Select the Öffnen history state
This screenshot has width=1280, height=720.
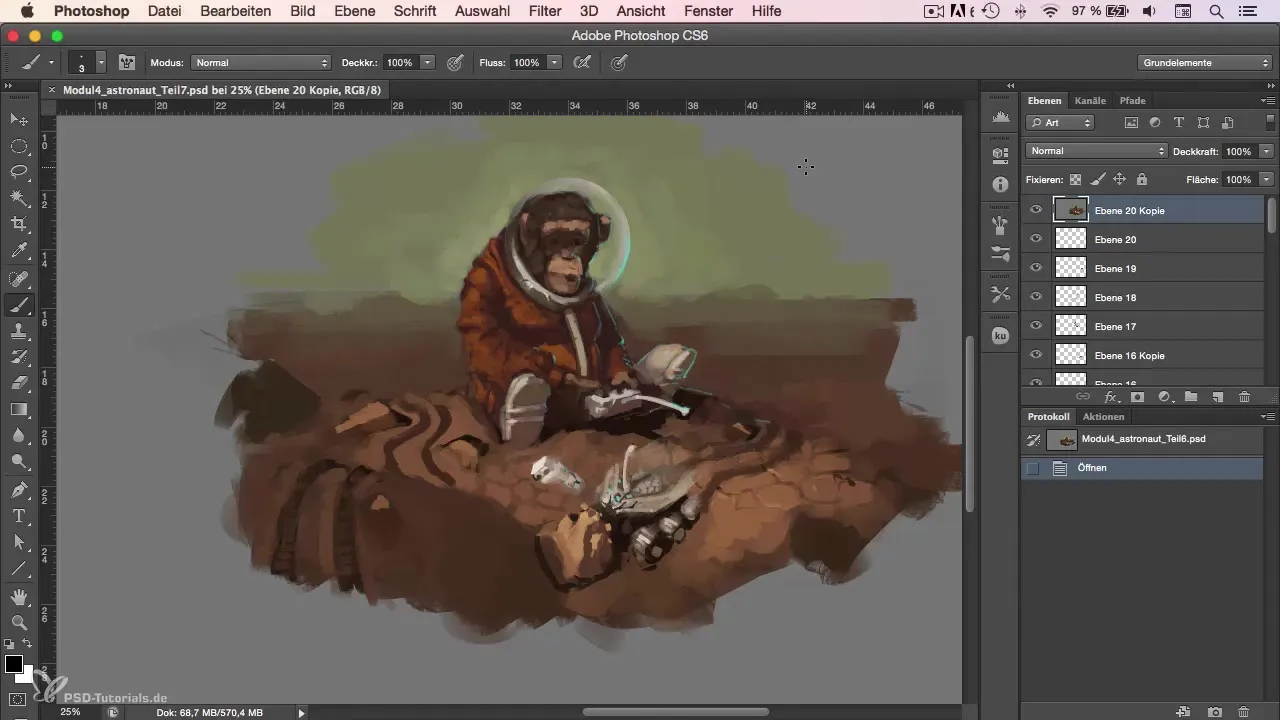[x=1092, y=468]
